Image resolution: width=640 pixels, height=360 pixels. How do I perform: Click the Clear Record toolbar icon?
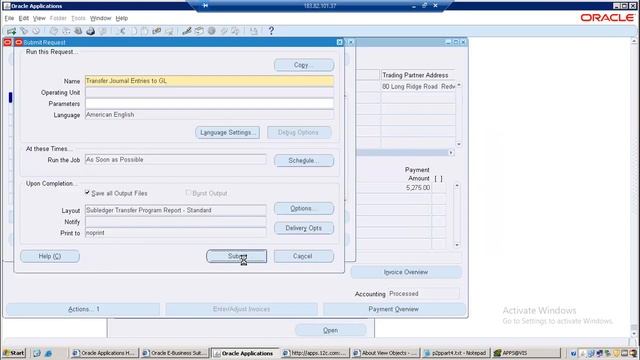coord(157,31)
